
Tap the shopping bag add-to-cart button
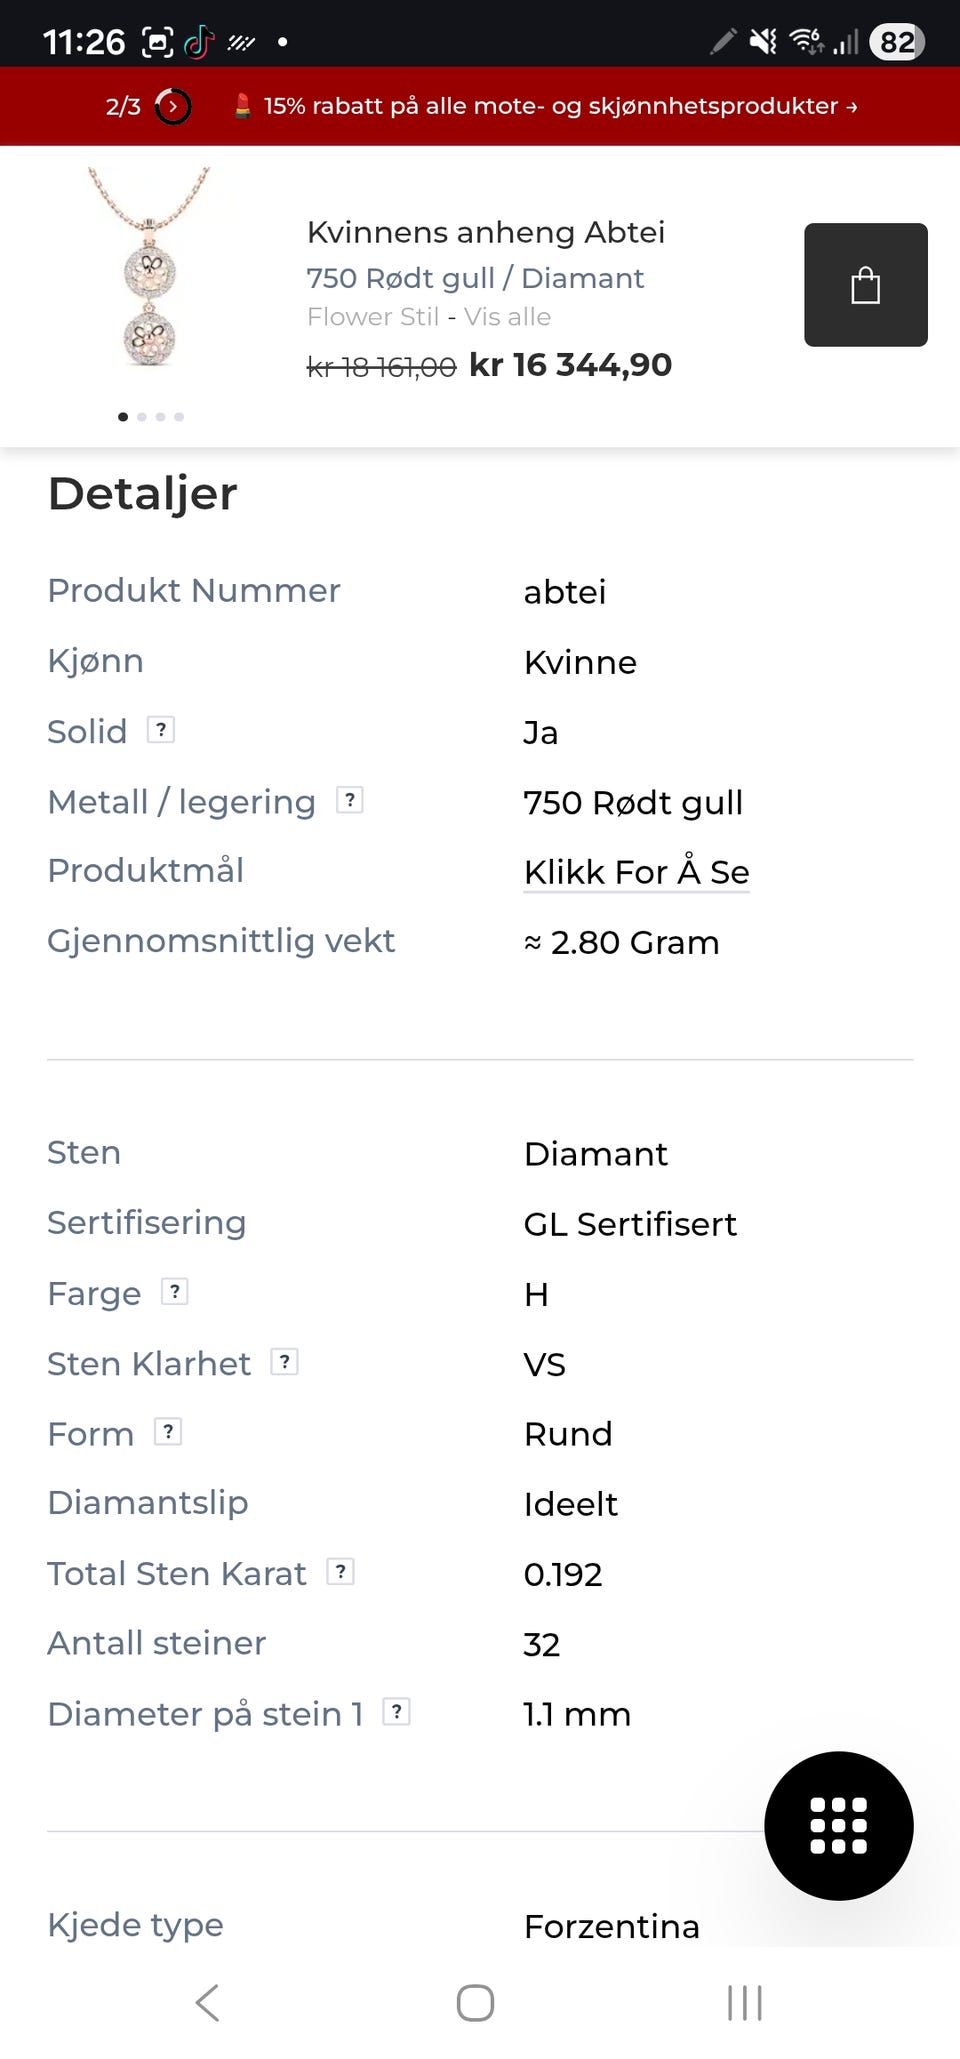coord(865,285)
